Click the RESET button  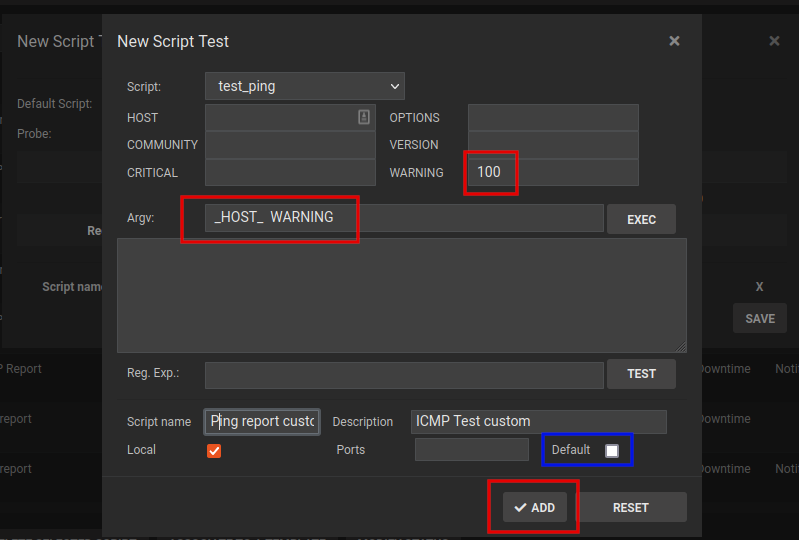coord(631,507)
